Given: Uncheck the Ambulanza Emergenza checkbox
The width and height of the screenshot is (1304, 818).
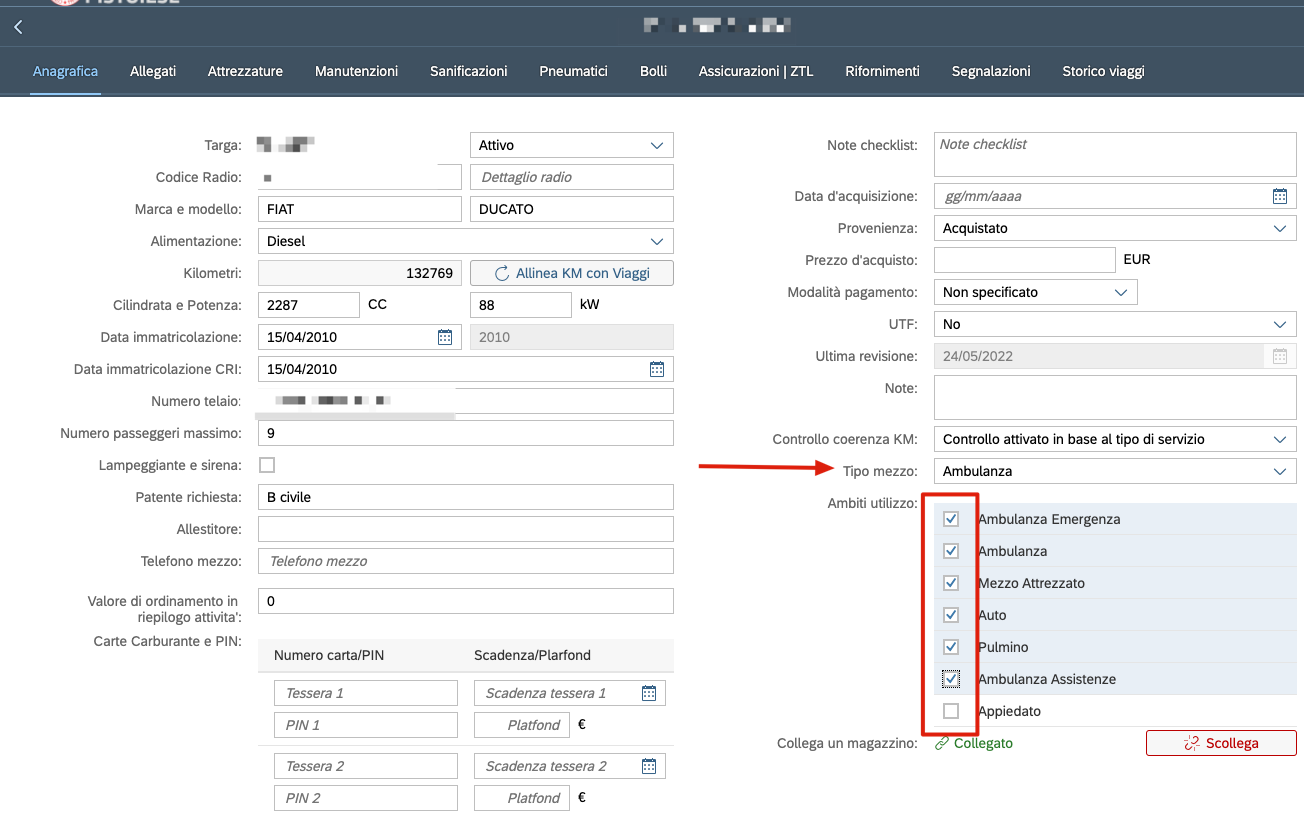Looking at the screenshot, I should pyautogui.click(x=951, y=519).
